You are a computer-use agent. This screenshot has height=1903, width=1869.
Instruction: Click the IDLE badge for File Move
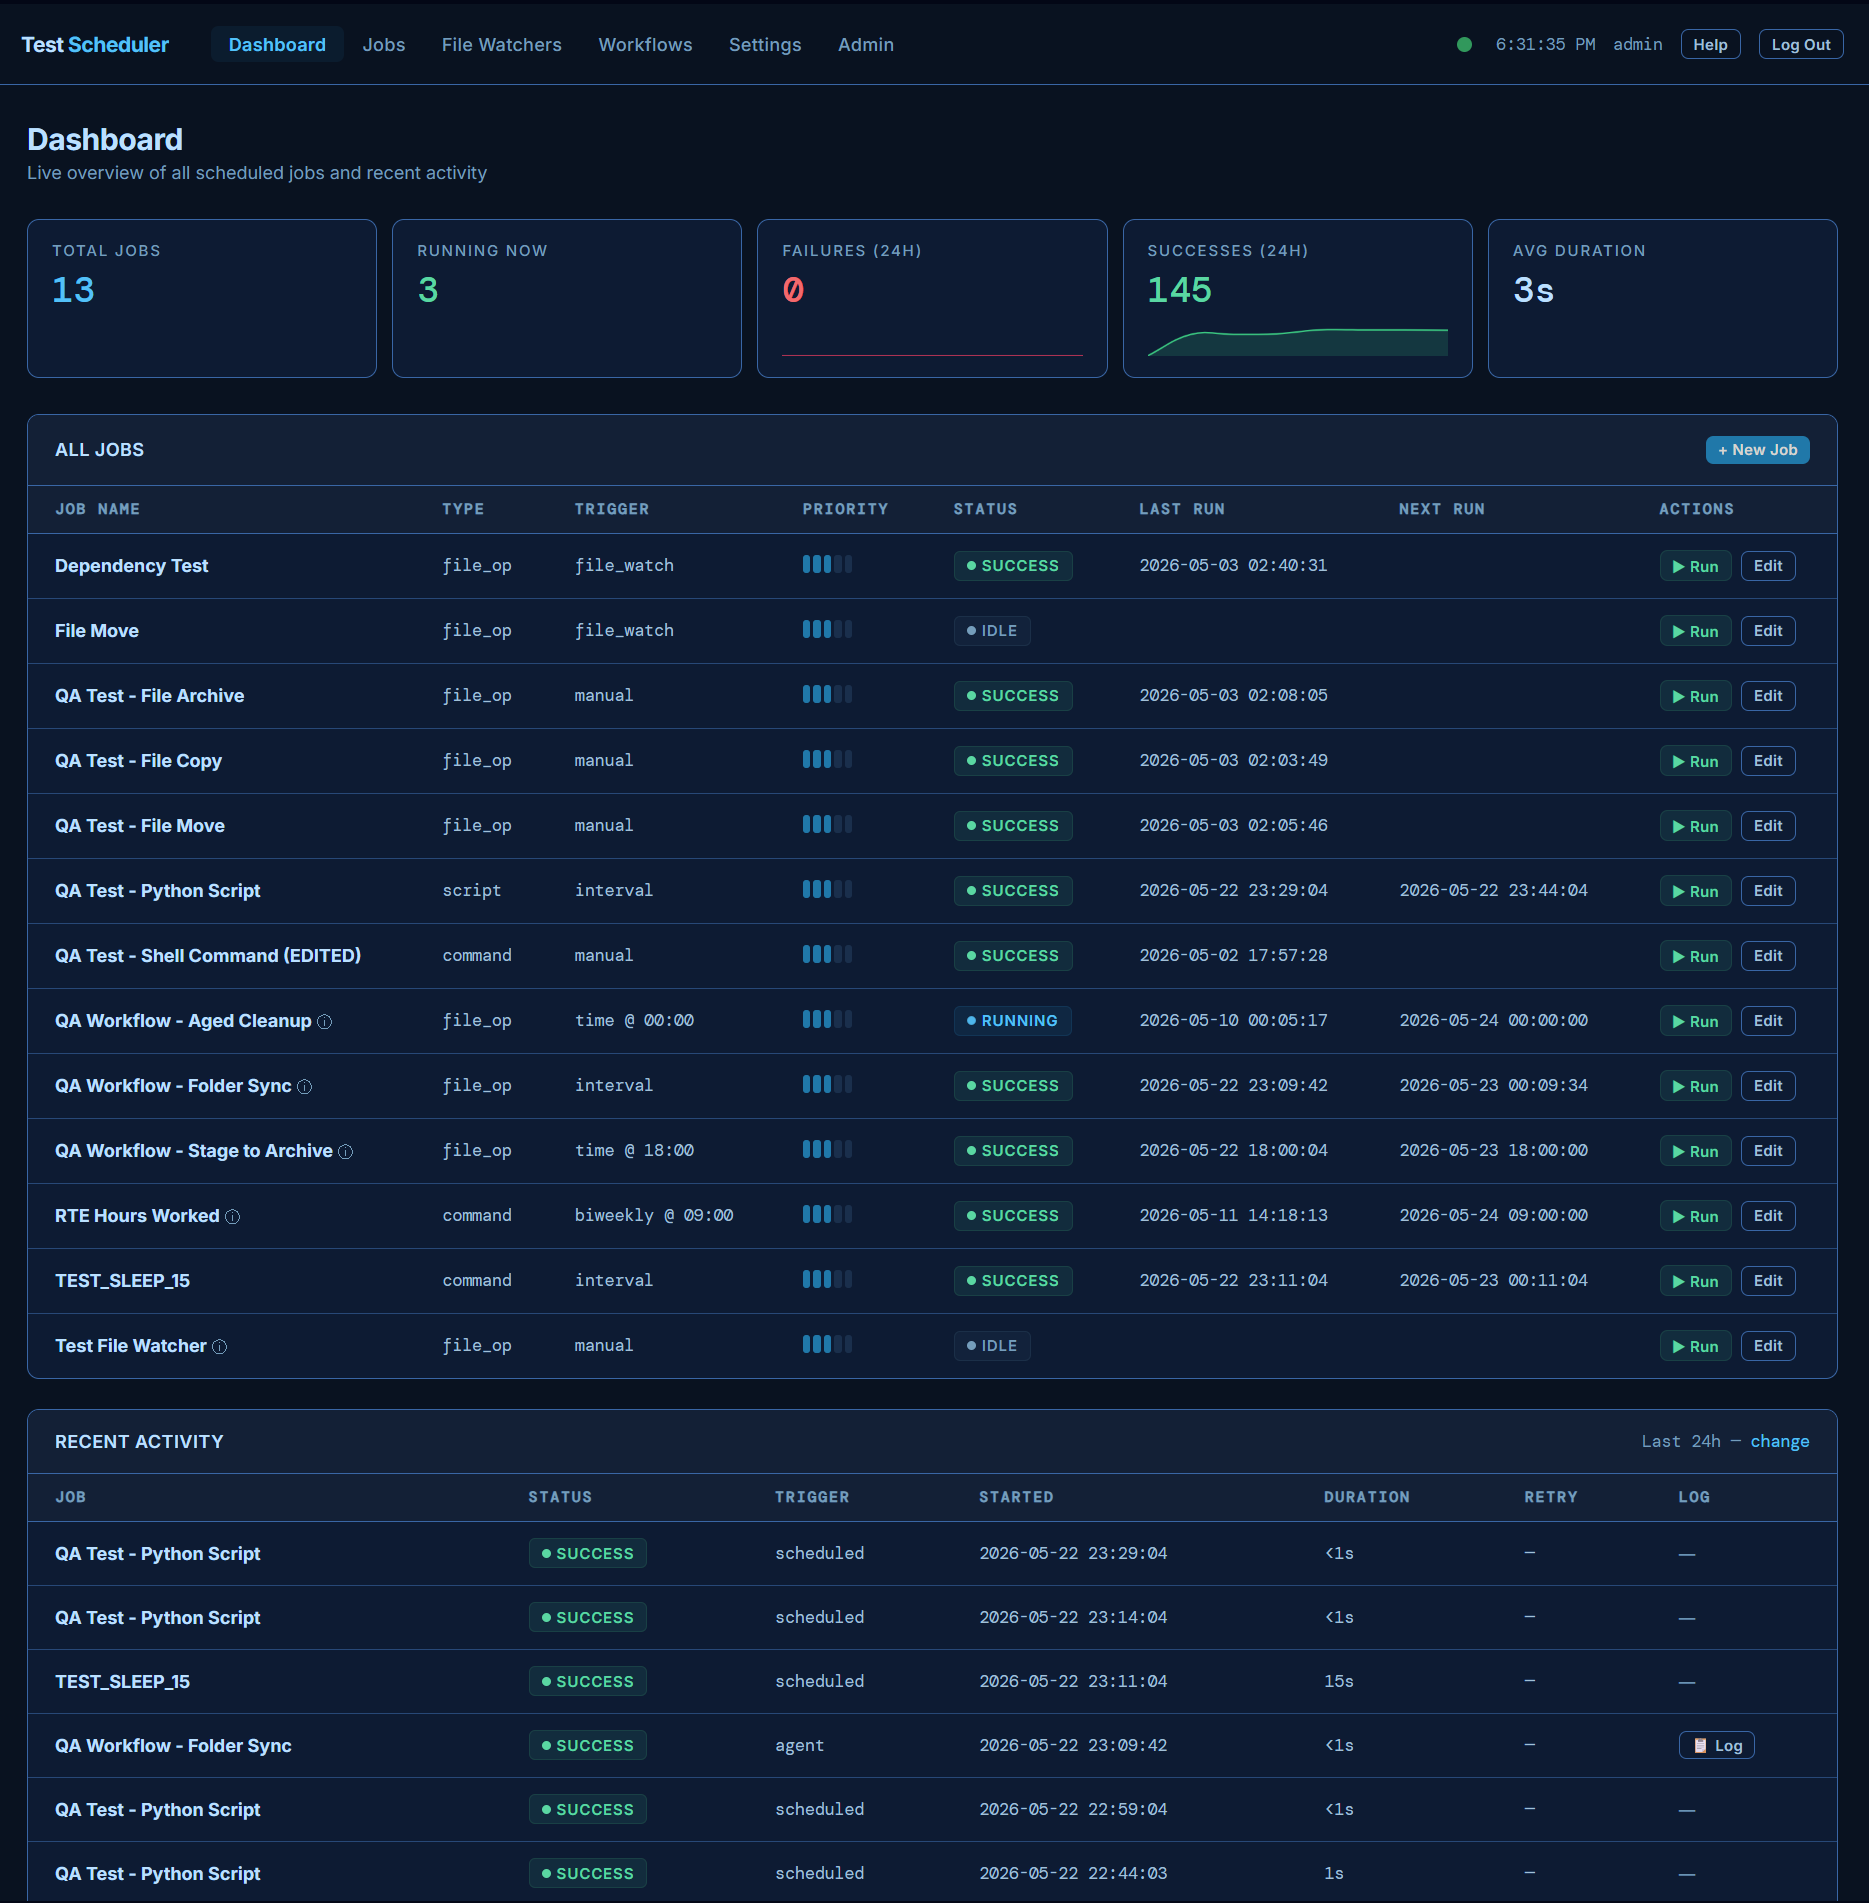[992, 631]
